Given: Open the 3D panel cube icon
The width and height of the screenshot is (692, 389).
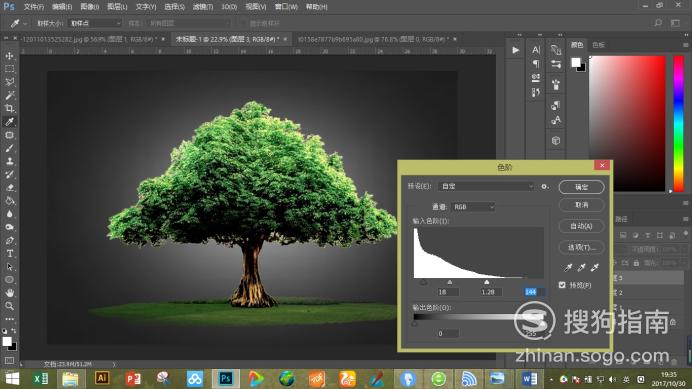Looking at the screenshot, I should (556, 140).
